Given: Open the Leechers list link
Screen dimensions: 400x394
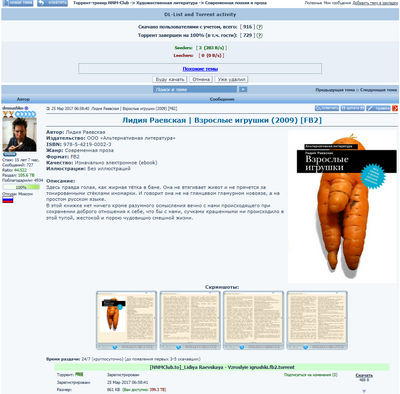Looking at the screenshot, I should point(183,55).
